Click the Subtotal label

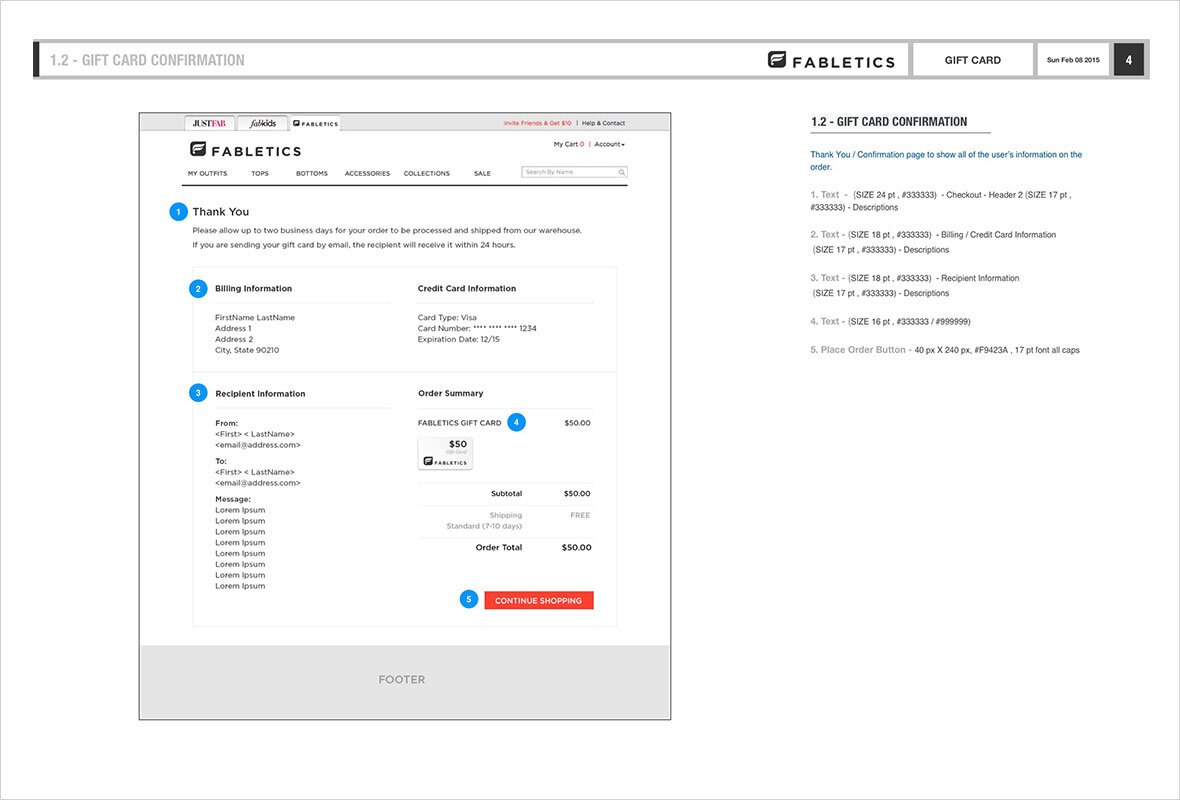click(506, 494)
